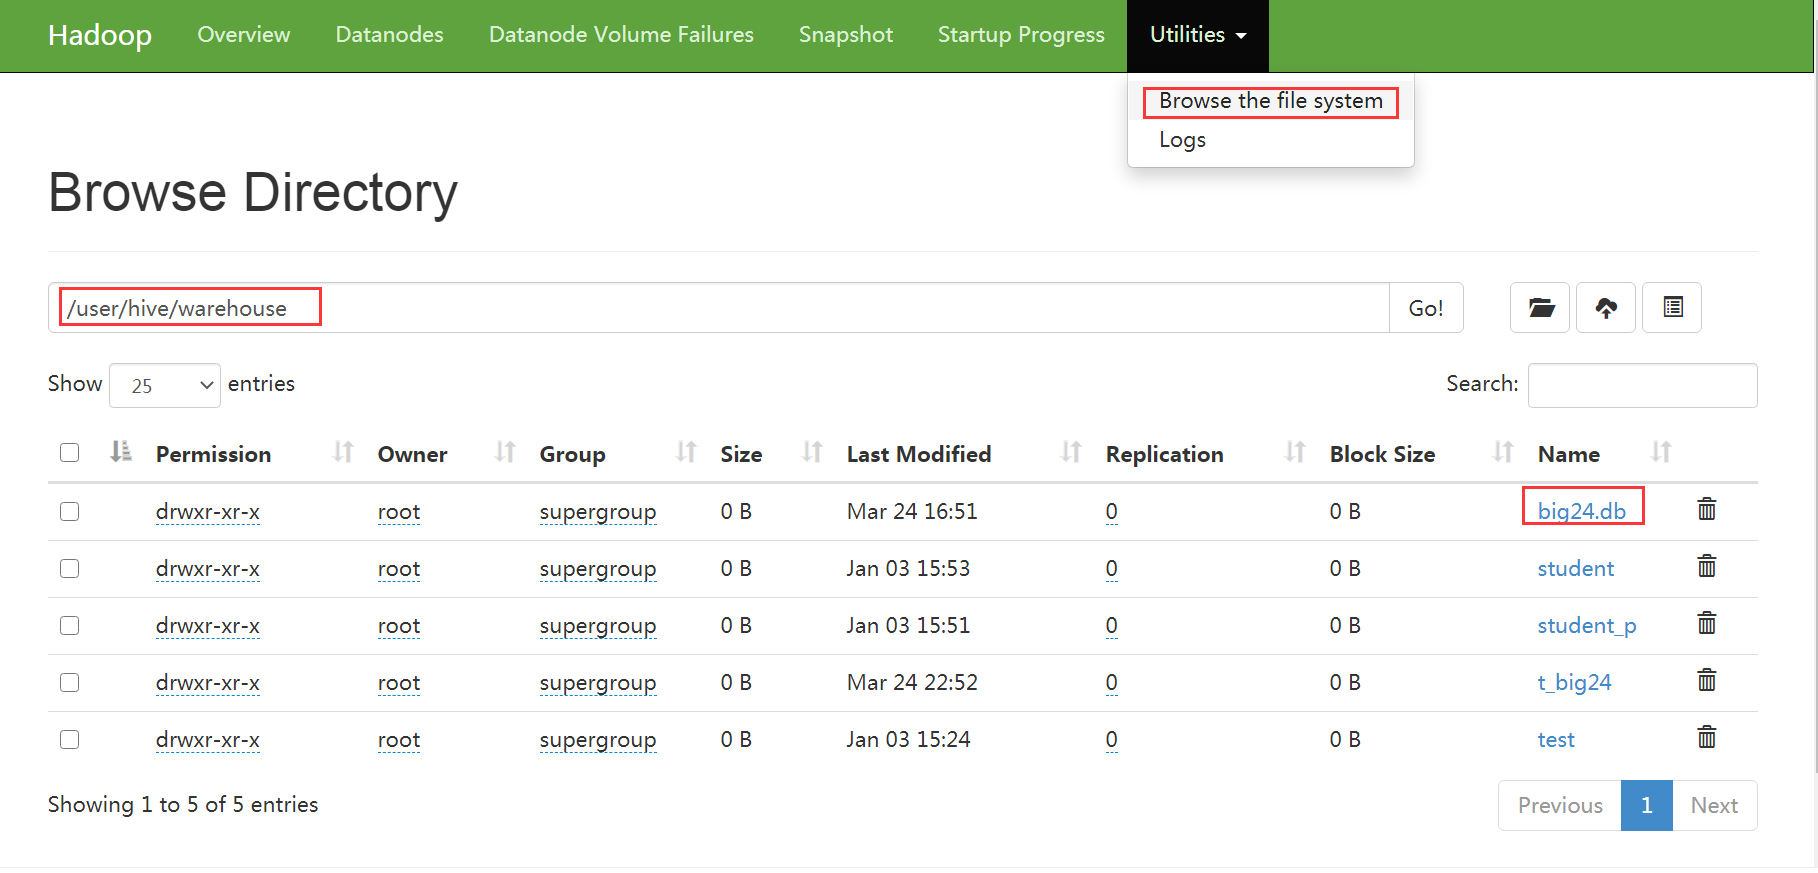Click 'Jan 03 15:24' modified date cell
1818x873 pixels.
(908, 739)
